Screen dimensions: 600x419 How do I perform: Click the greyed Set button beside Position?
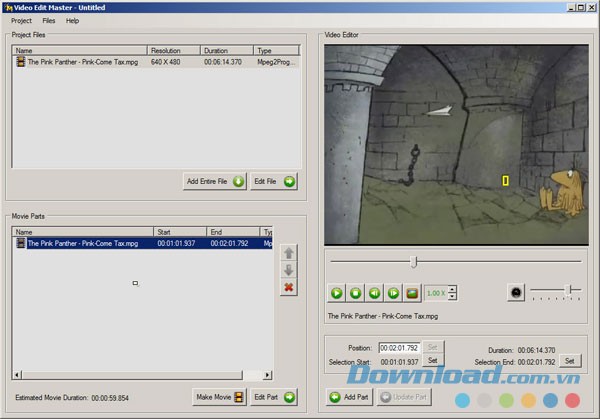tap(433, 347)
